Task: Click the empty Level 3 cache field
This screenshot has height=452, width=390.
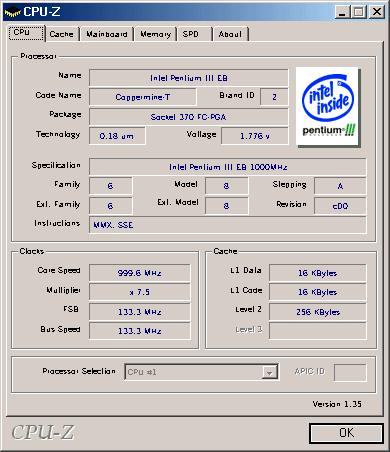Action: click(318, 331)
